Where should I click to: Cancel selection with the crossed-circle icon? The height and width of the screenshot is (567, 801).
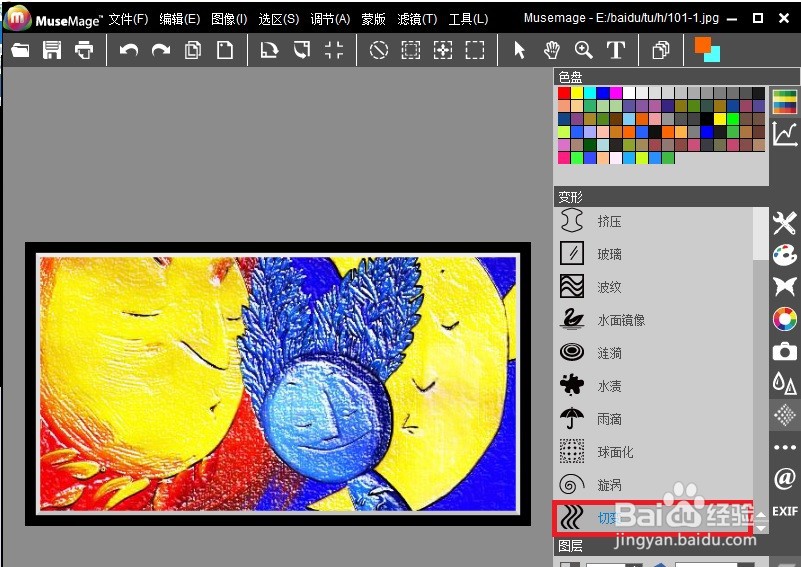pyautogui.click(x=379, y=50)
